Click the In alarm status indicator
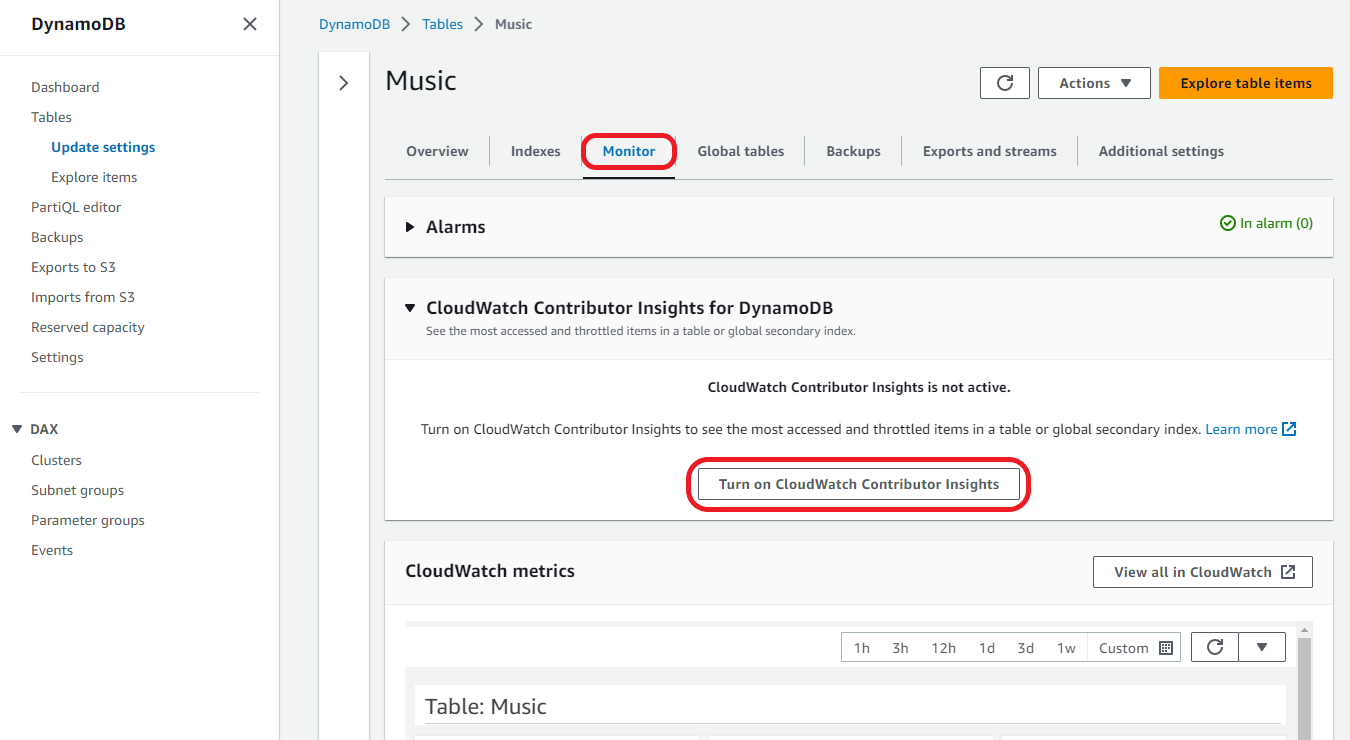This screenshot has width=1350, height=740. pyautogui.click(x=1266, y=224)
